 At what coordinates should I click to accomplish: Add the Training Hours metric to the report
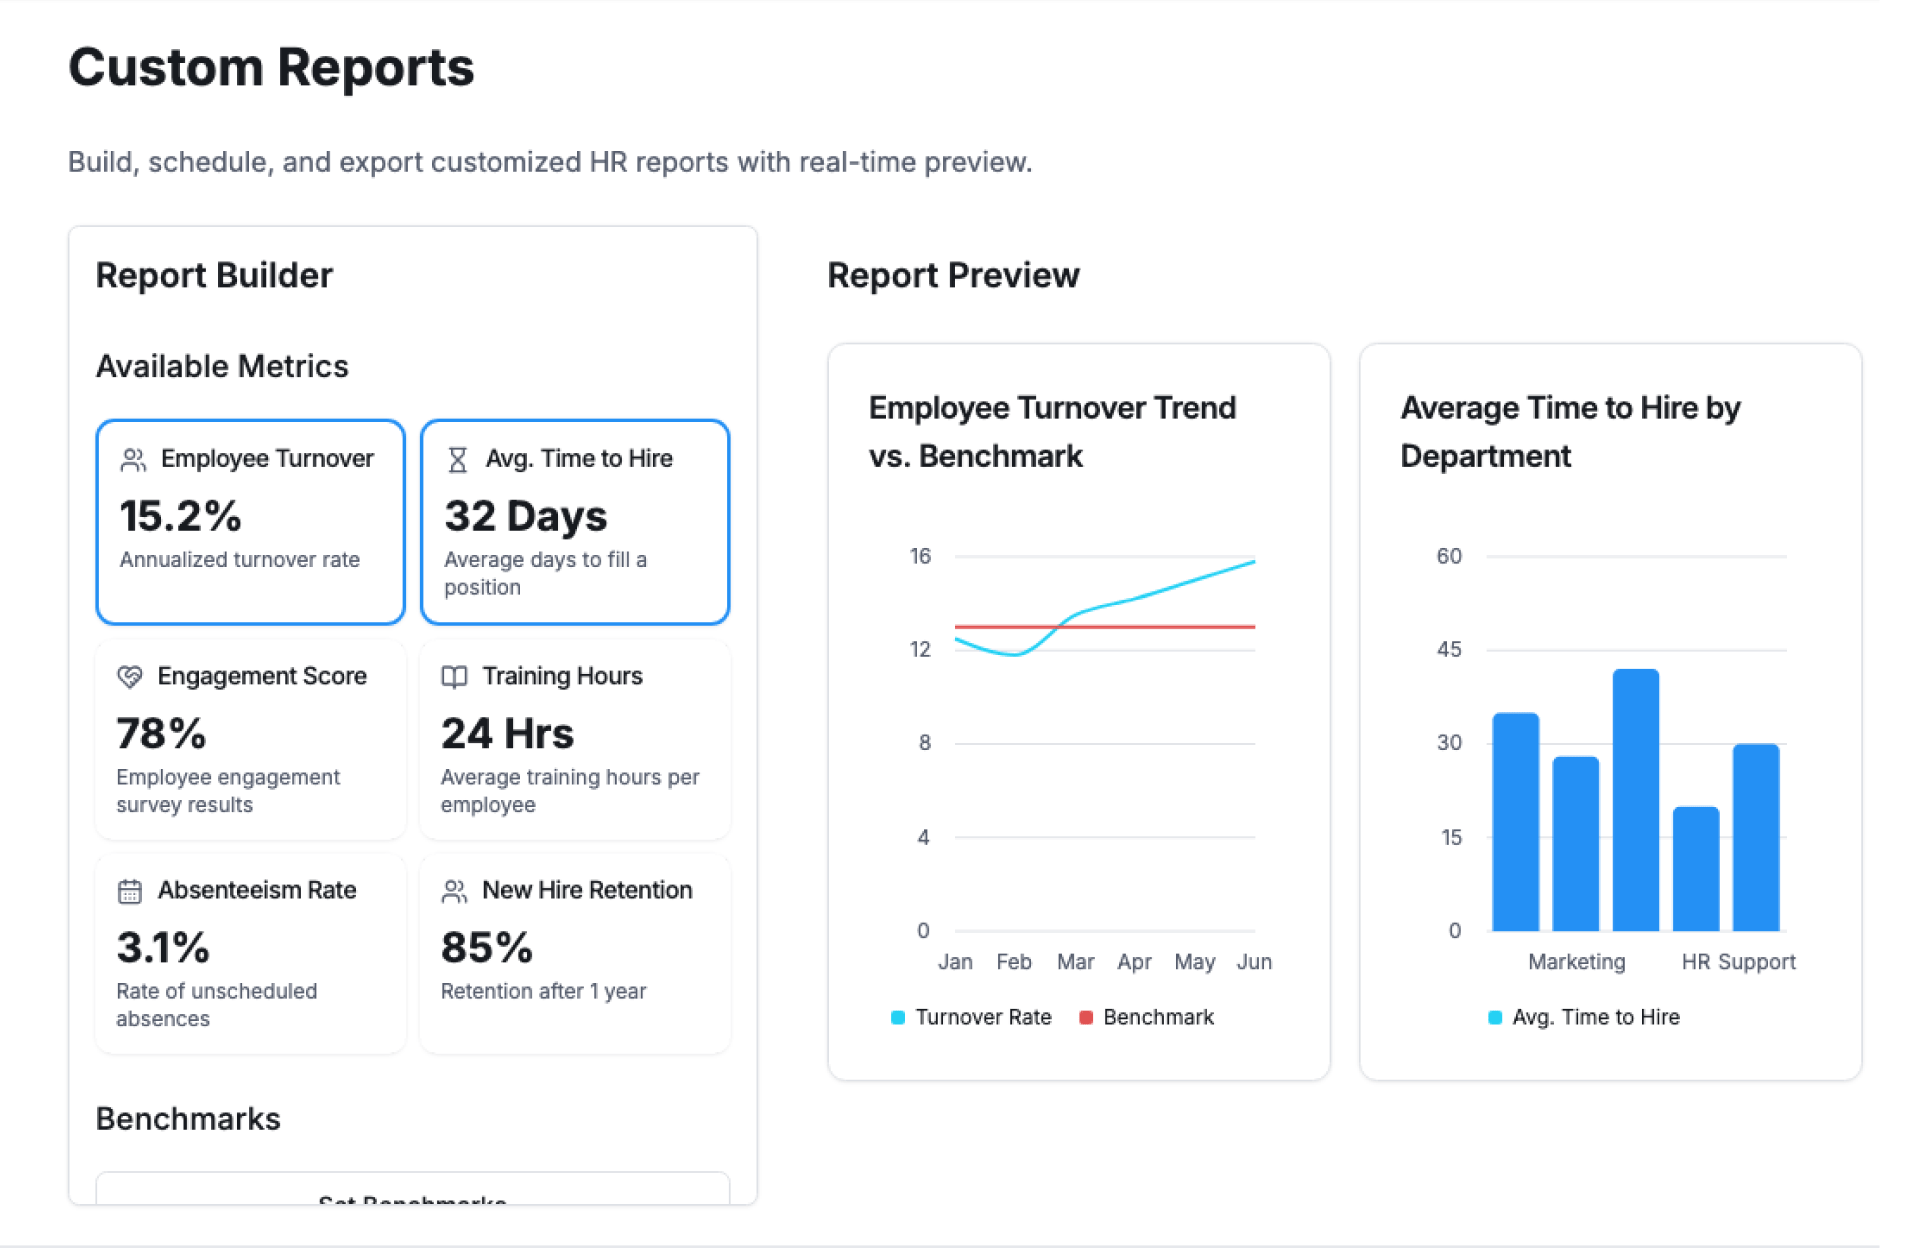pyautogui.click(x=575, y=740)
